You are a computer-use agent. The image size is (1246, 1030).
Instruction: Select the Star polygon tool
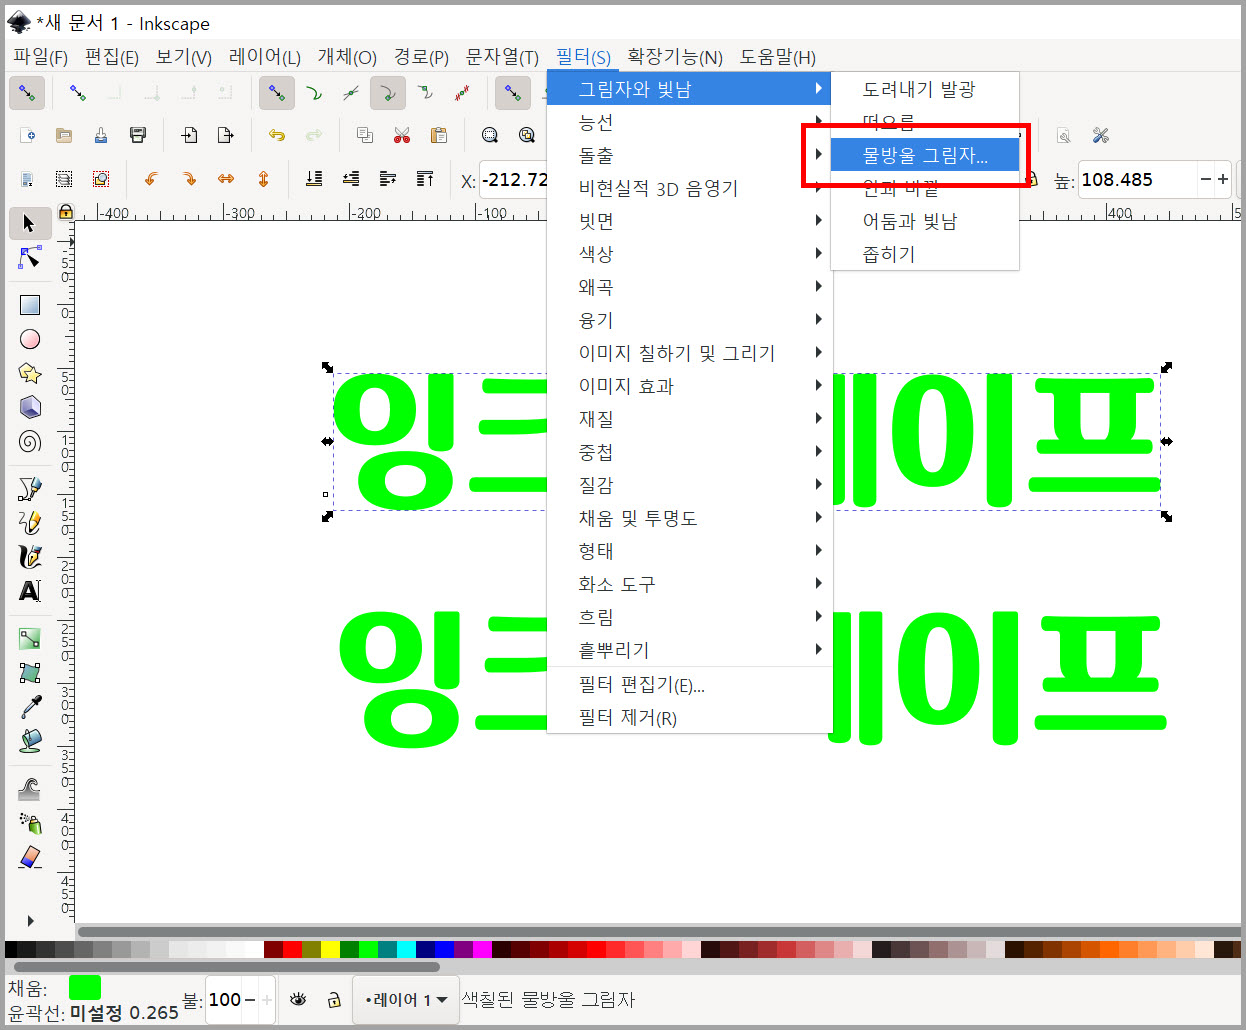point(30,373)
